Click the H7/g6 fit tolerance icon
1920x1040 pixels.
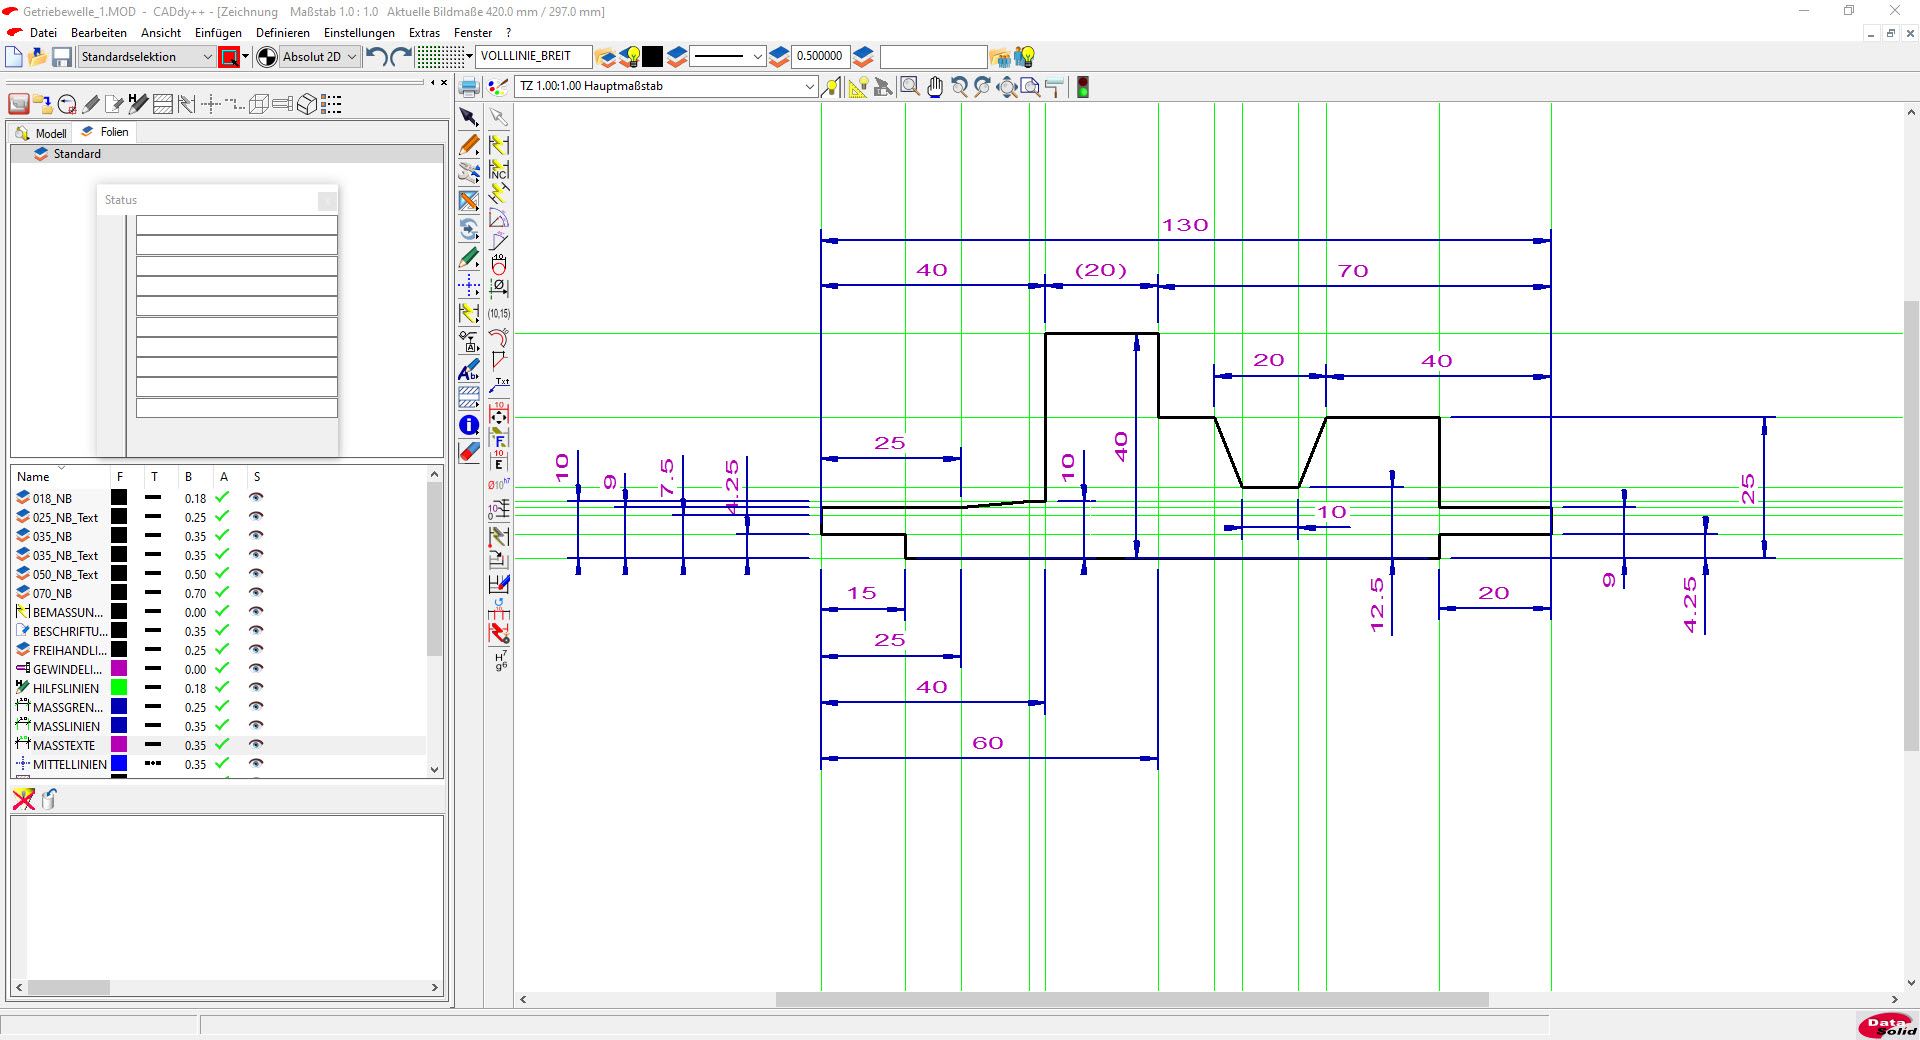click(500, 659)
